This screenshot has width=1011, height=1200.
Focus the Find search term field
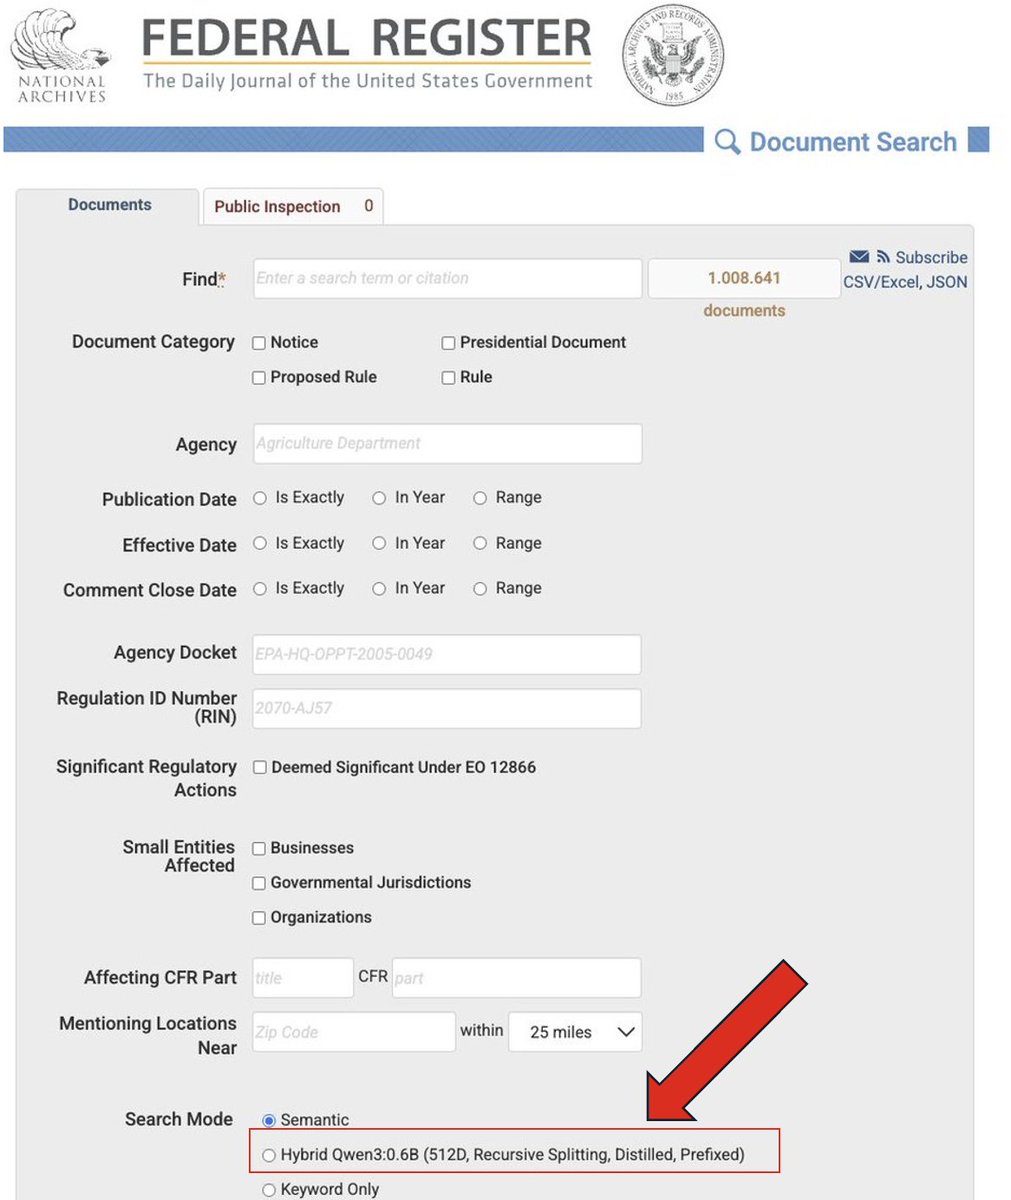(x=447, y=279)
